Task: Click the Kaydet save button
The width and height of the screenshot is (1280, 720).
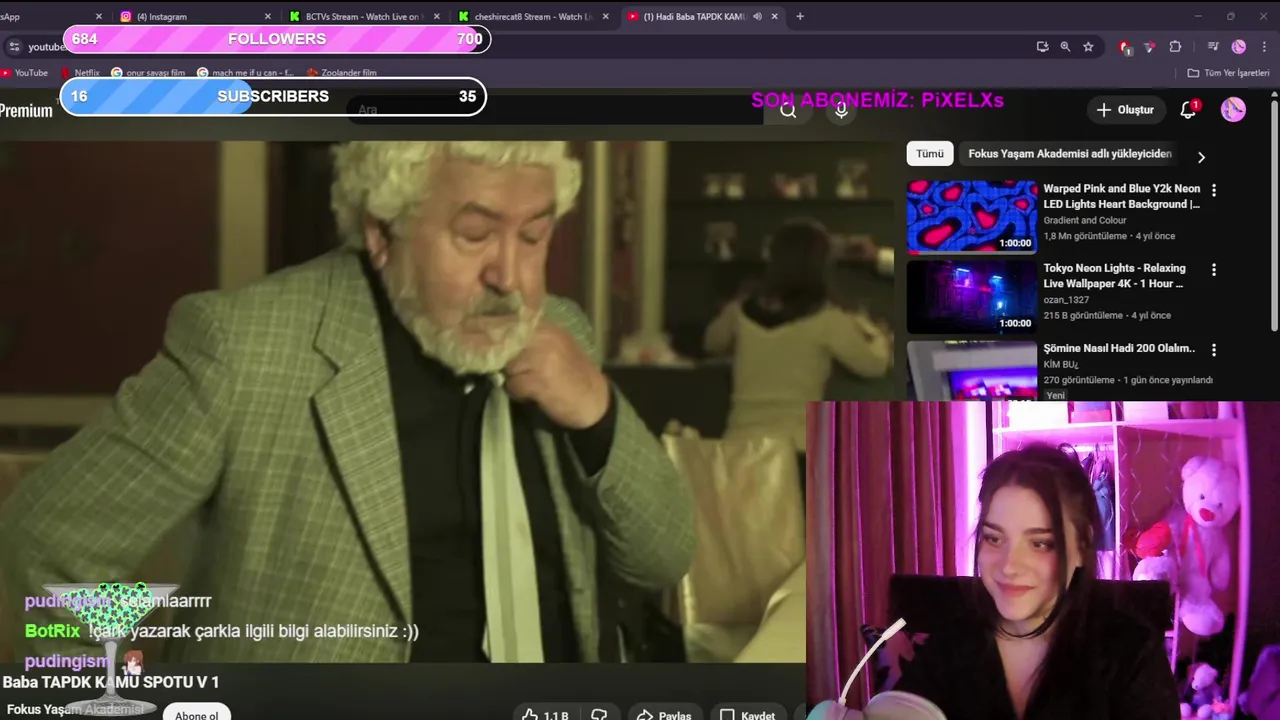Action: point(748,715)
